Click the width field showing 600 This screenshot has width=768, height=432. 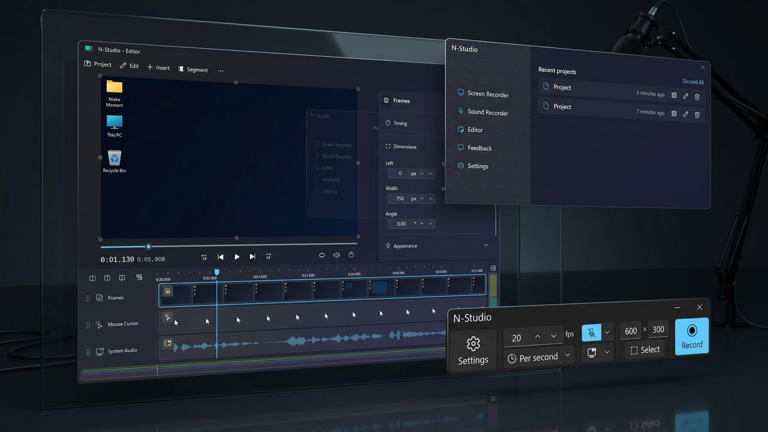[630, 331]
